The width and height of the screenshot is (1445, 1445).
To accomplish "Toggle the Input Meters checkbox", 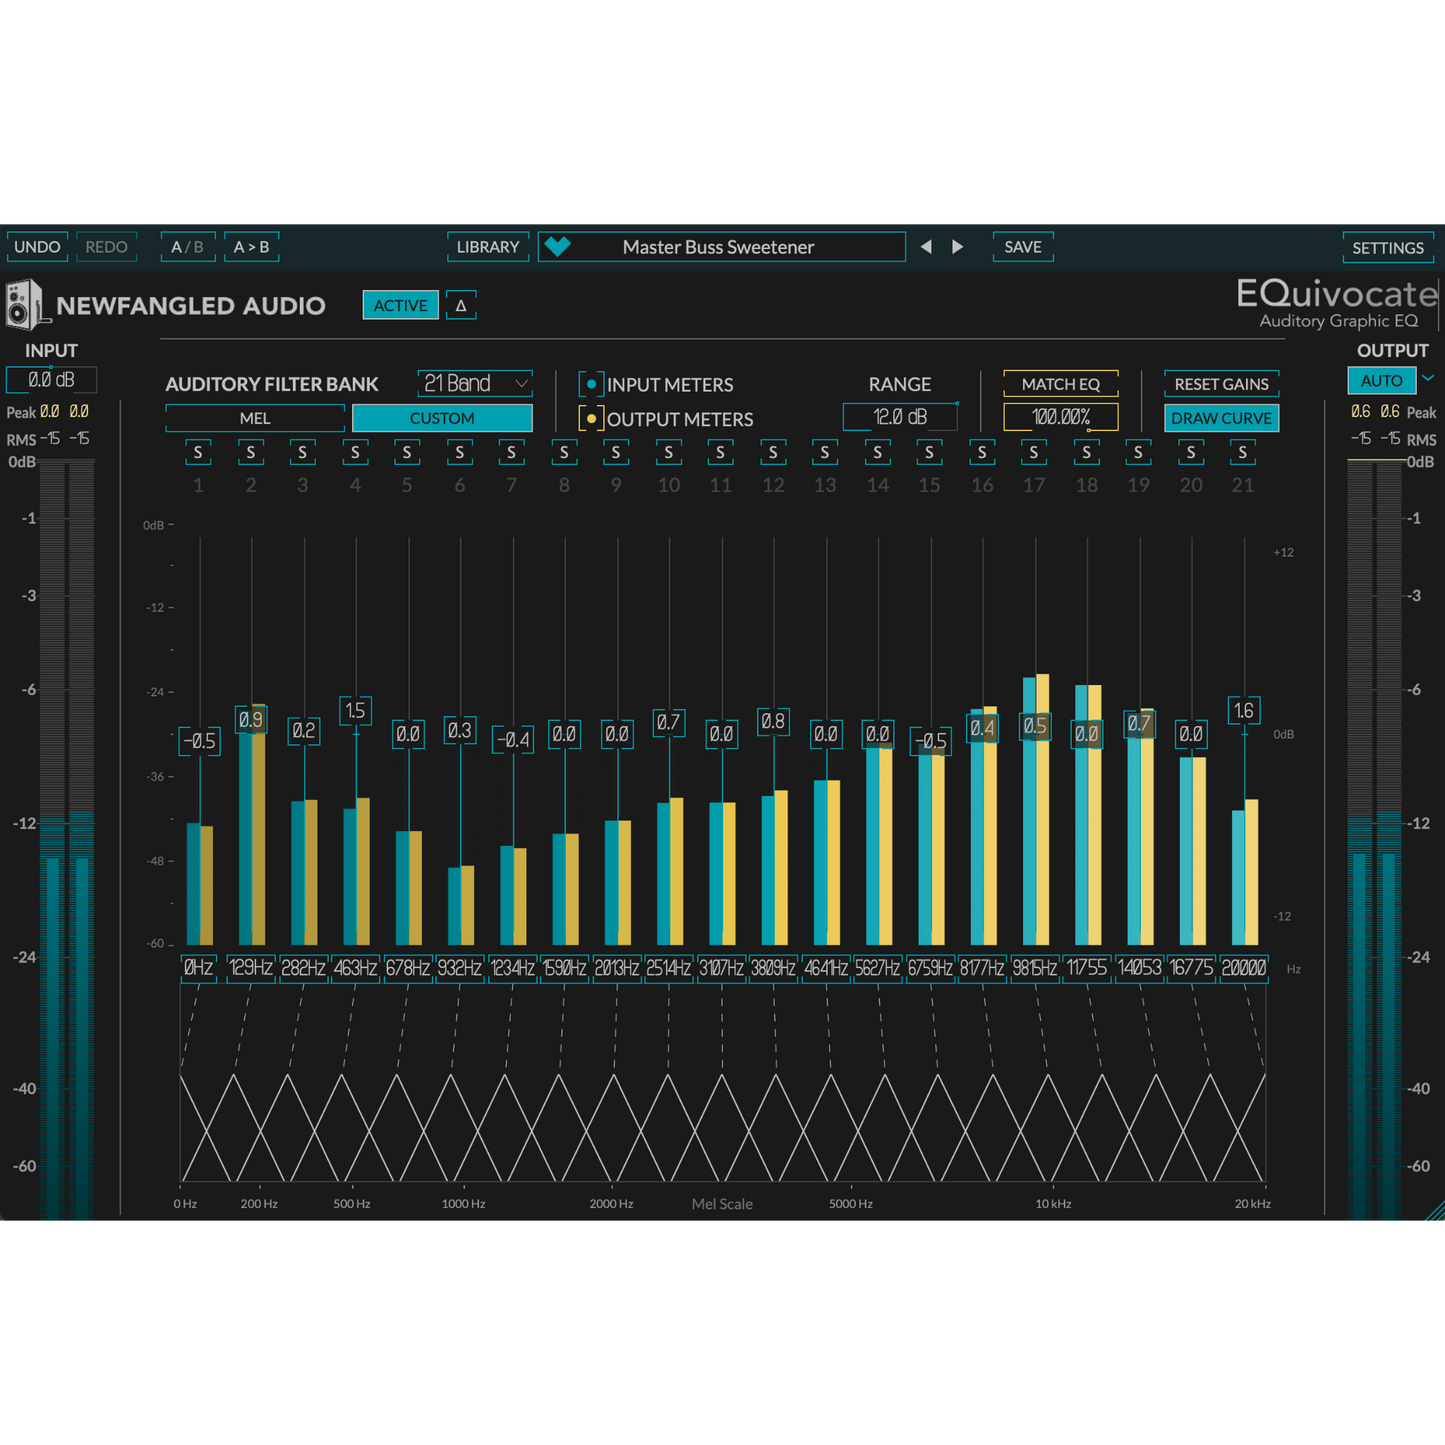I will tap(591, 384).
